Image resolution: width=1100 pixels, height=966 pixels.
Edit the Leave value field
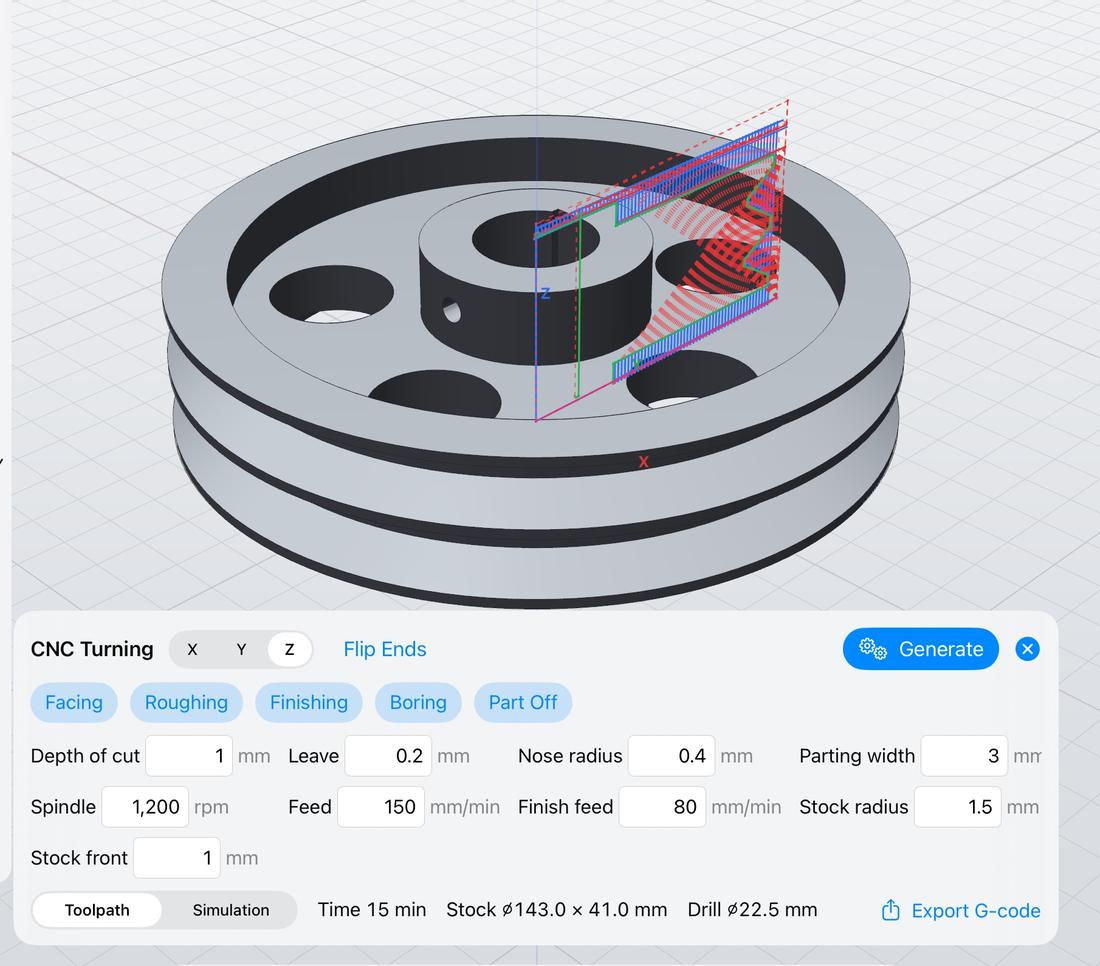(x=388, y=756)
